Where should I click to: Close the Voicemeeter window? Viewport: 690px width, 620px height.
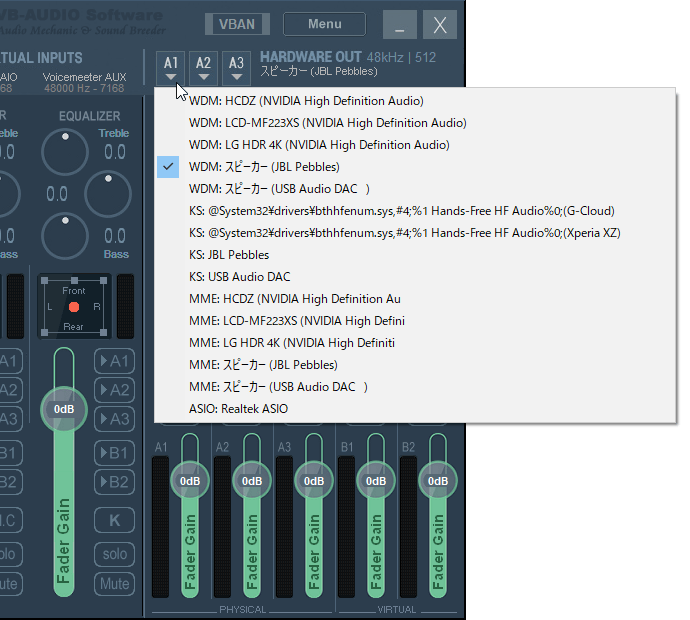[440, 24]
